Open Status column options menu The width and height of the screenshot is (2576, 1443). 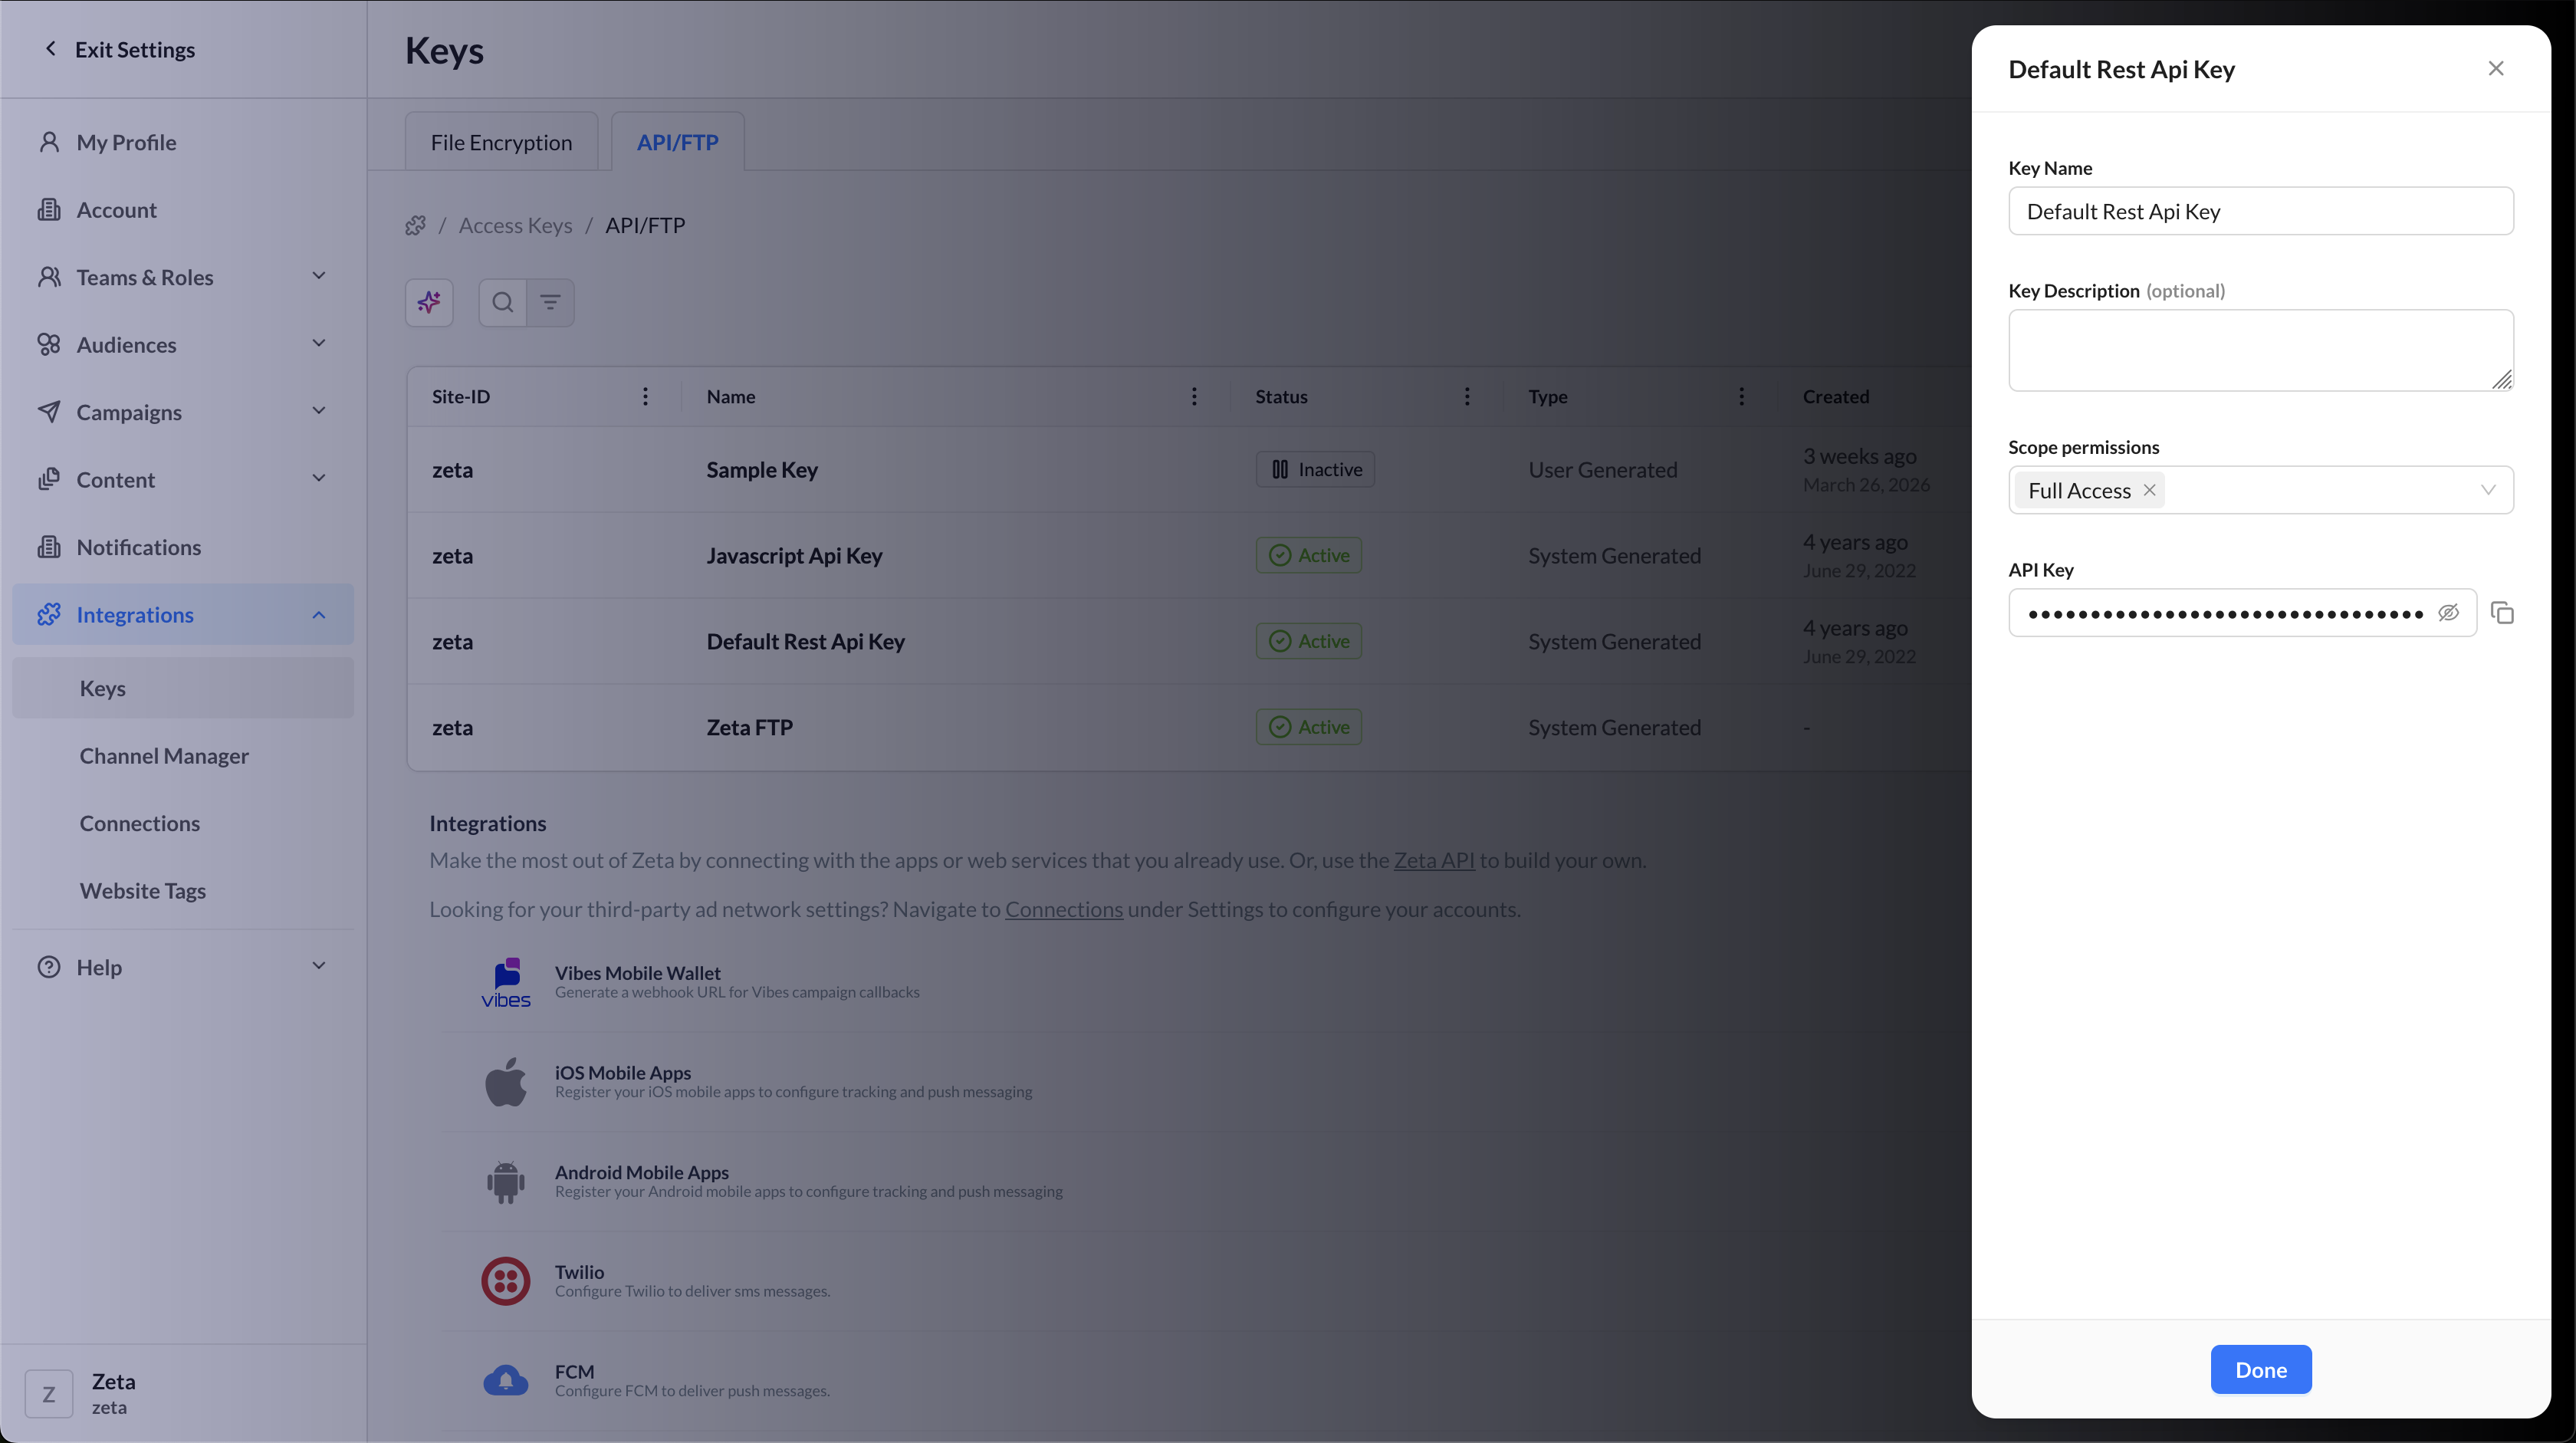(1467, 396)
